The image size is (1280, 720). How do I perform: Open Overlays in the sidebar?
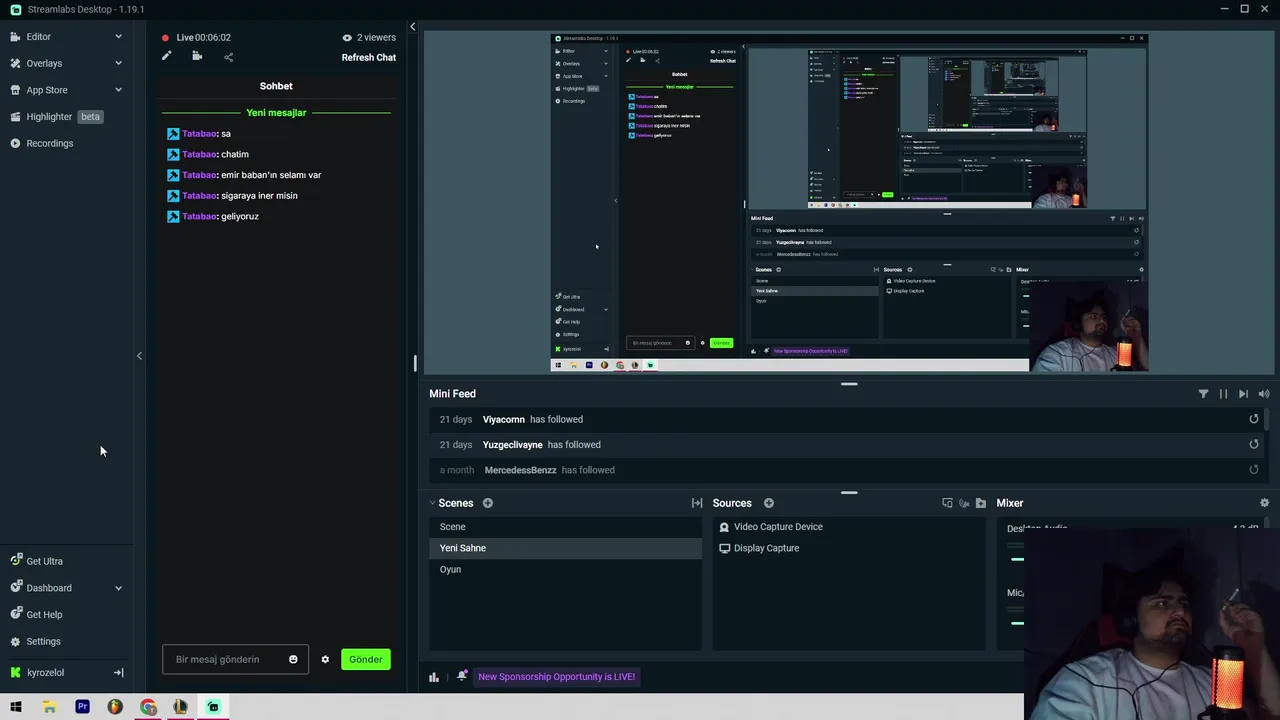pos(44,63)
